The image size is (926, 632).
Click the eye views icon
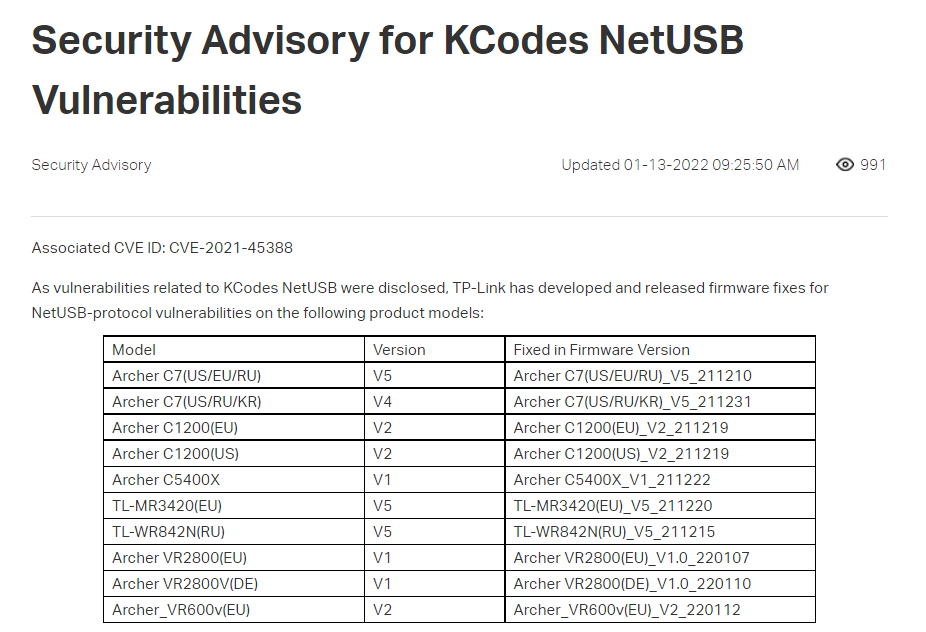tap(845, 165)
